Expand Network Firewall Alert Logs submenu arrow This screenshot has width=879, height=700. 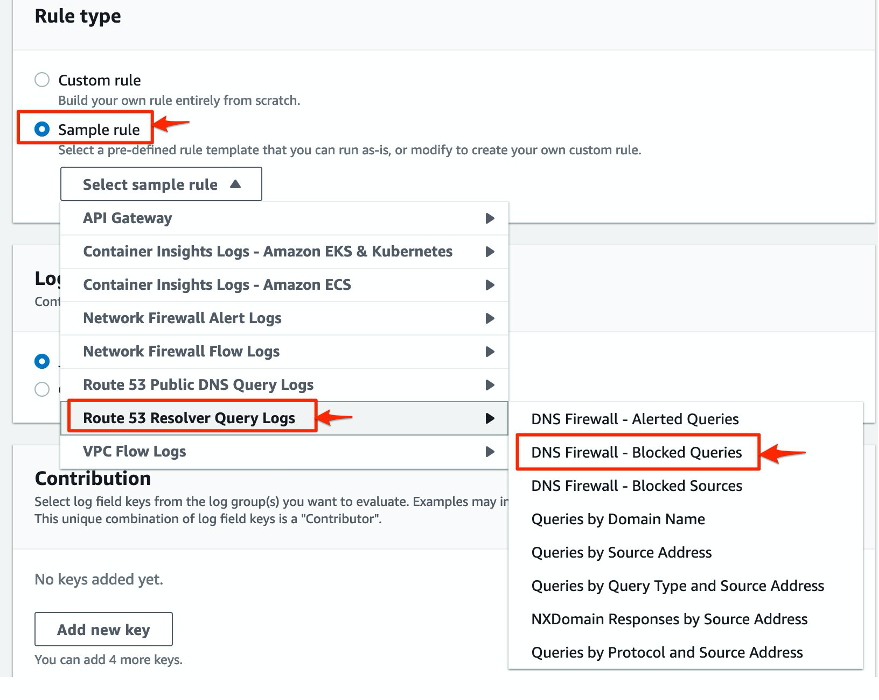489,318
